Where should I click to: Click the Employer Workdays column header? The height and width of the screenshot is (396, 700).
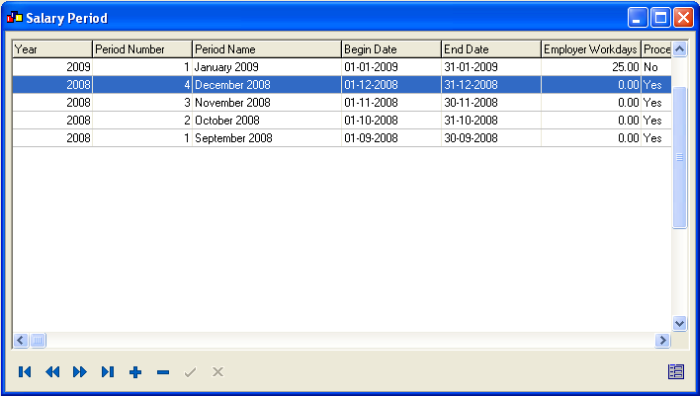pyautogui.click(x=592, y=49)
